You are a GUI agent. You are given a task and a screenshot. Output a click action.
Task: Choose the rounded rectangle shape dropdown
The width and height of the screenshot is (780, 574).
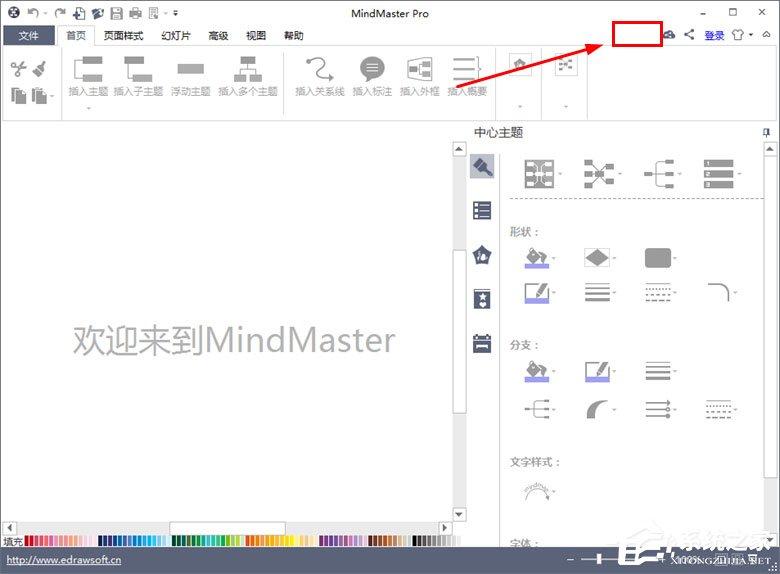pyautogui.click(x=661, y=258)
